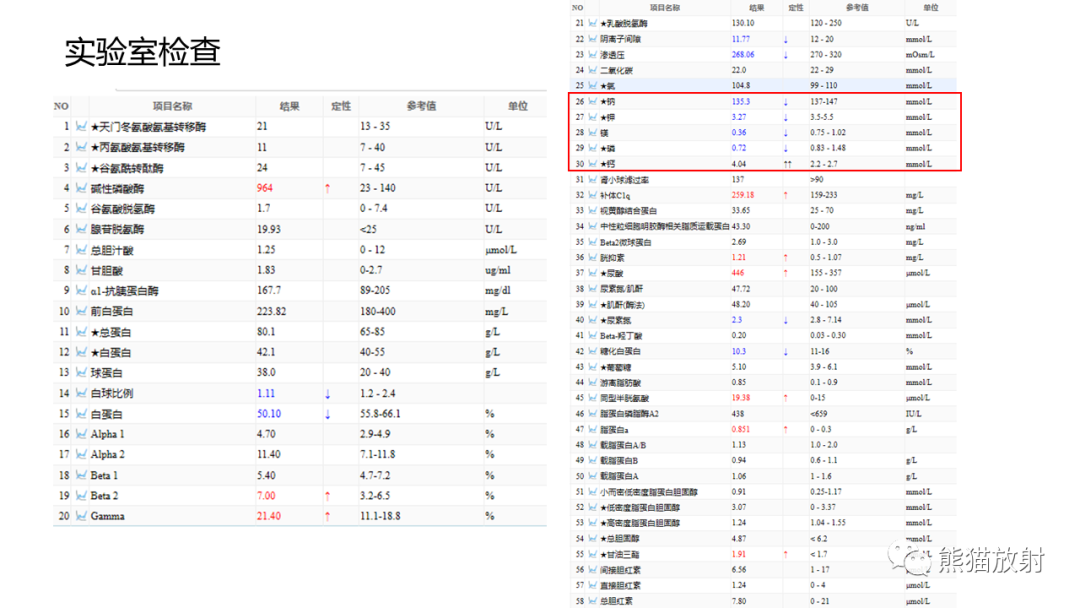
Task: Click the item name 视黄醇结合蛋白
Action: point(628,211)
